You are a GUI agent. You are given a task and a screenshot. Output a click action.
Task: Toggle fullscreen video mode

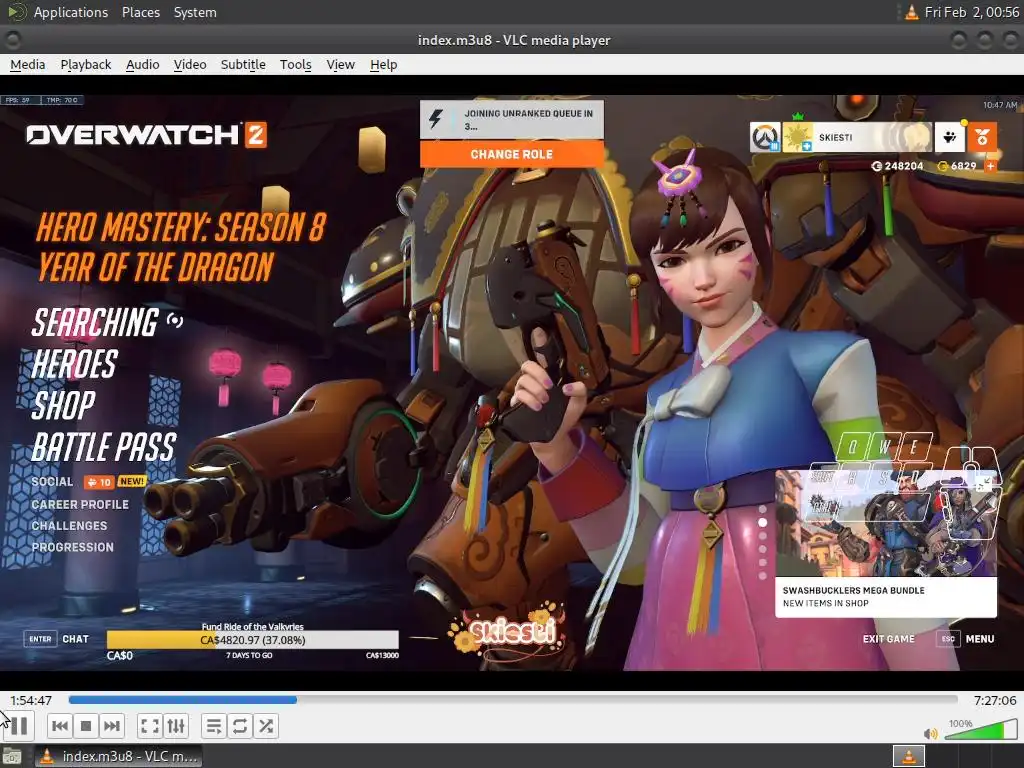tap(150, 726)
